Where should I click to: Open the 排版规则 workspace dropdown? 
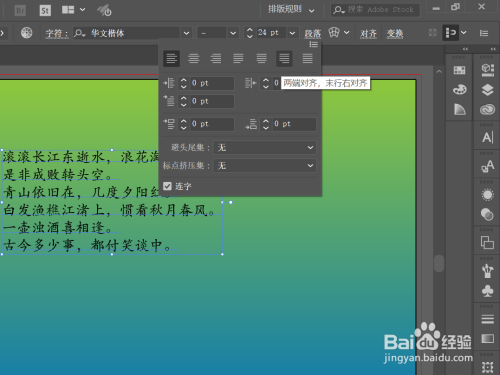tap(291, 10)
